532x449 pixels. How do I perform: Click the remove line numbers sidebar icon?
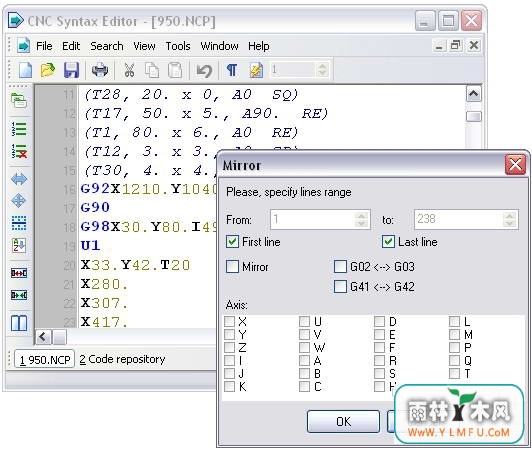click(x=19, y=151)
